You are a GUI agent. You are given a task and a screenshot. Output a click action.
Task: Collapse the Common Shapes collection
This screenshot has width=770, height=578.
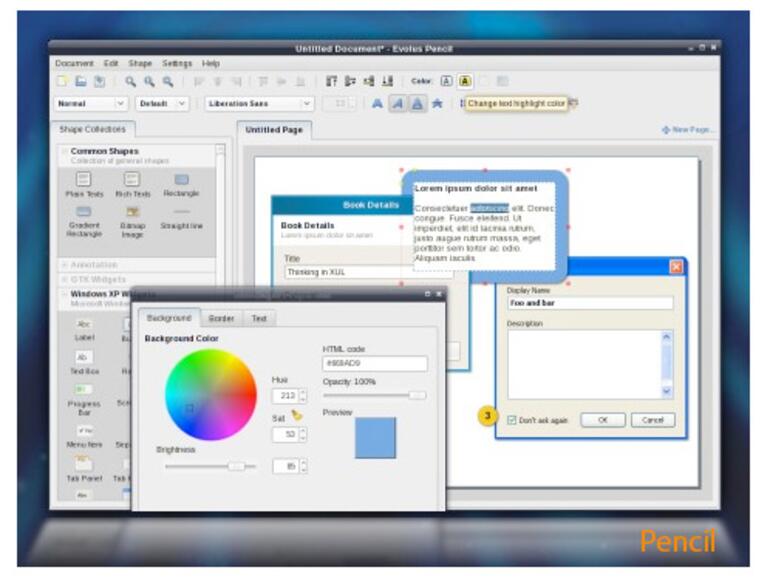(x=64, y=151)
